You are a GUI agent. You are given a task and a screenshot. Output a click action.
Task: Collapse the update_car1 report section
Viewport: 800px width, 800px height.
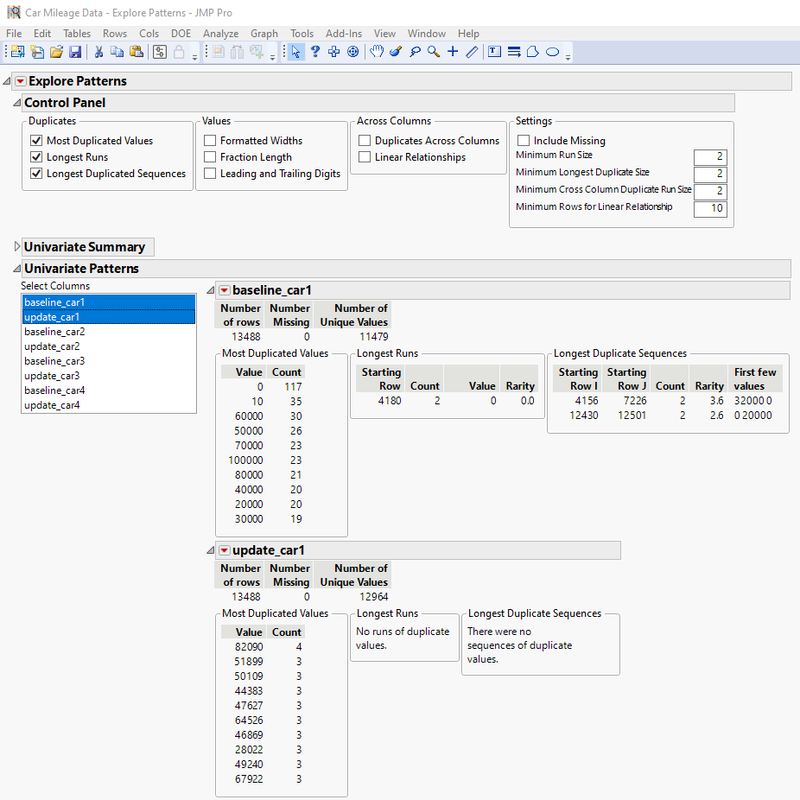[211, 550]
